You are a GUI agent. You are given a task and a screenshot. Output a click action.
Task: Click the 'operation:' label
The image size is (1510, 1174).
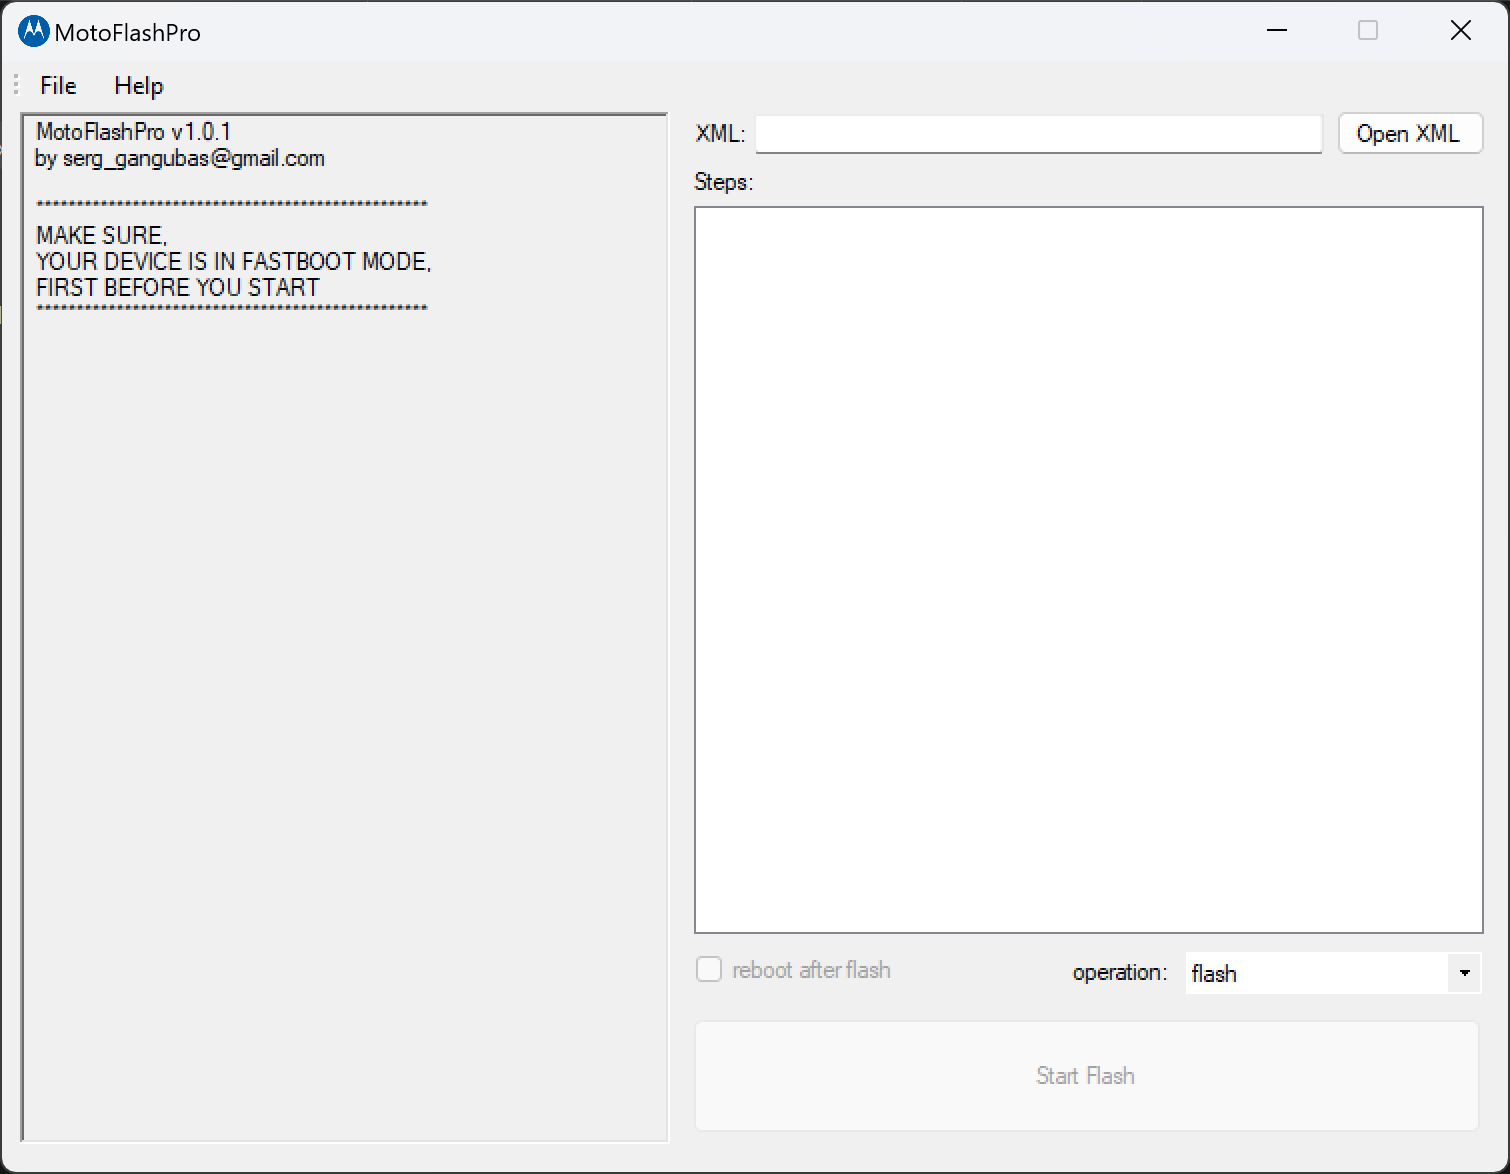(x=1119, y=973)
